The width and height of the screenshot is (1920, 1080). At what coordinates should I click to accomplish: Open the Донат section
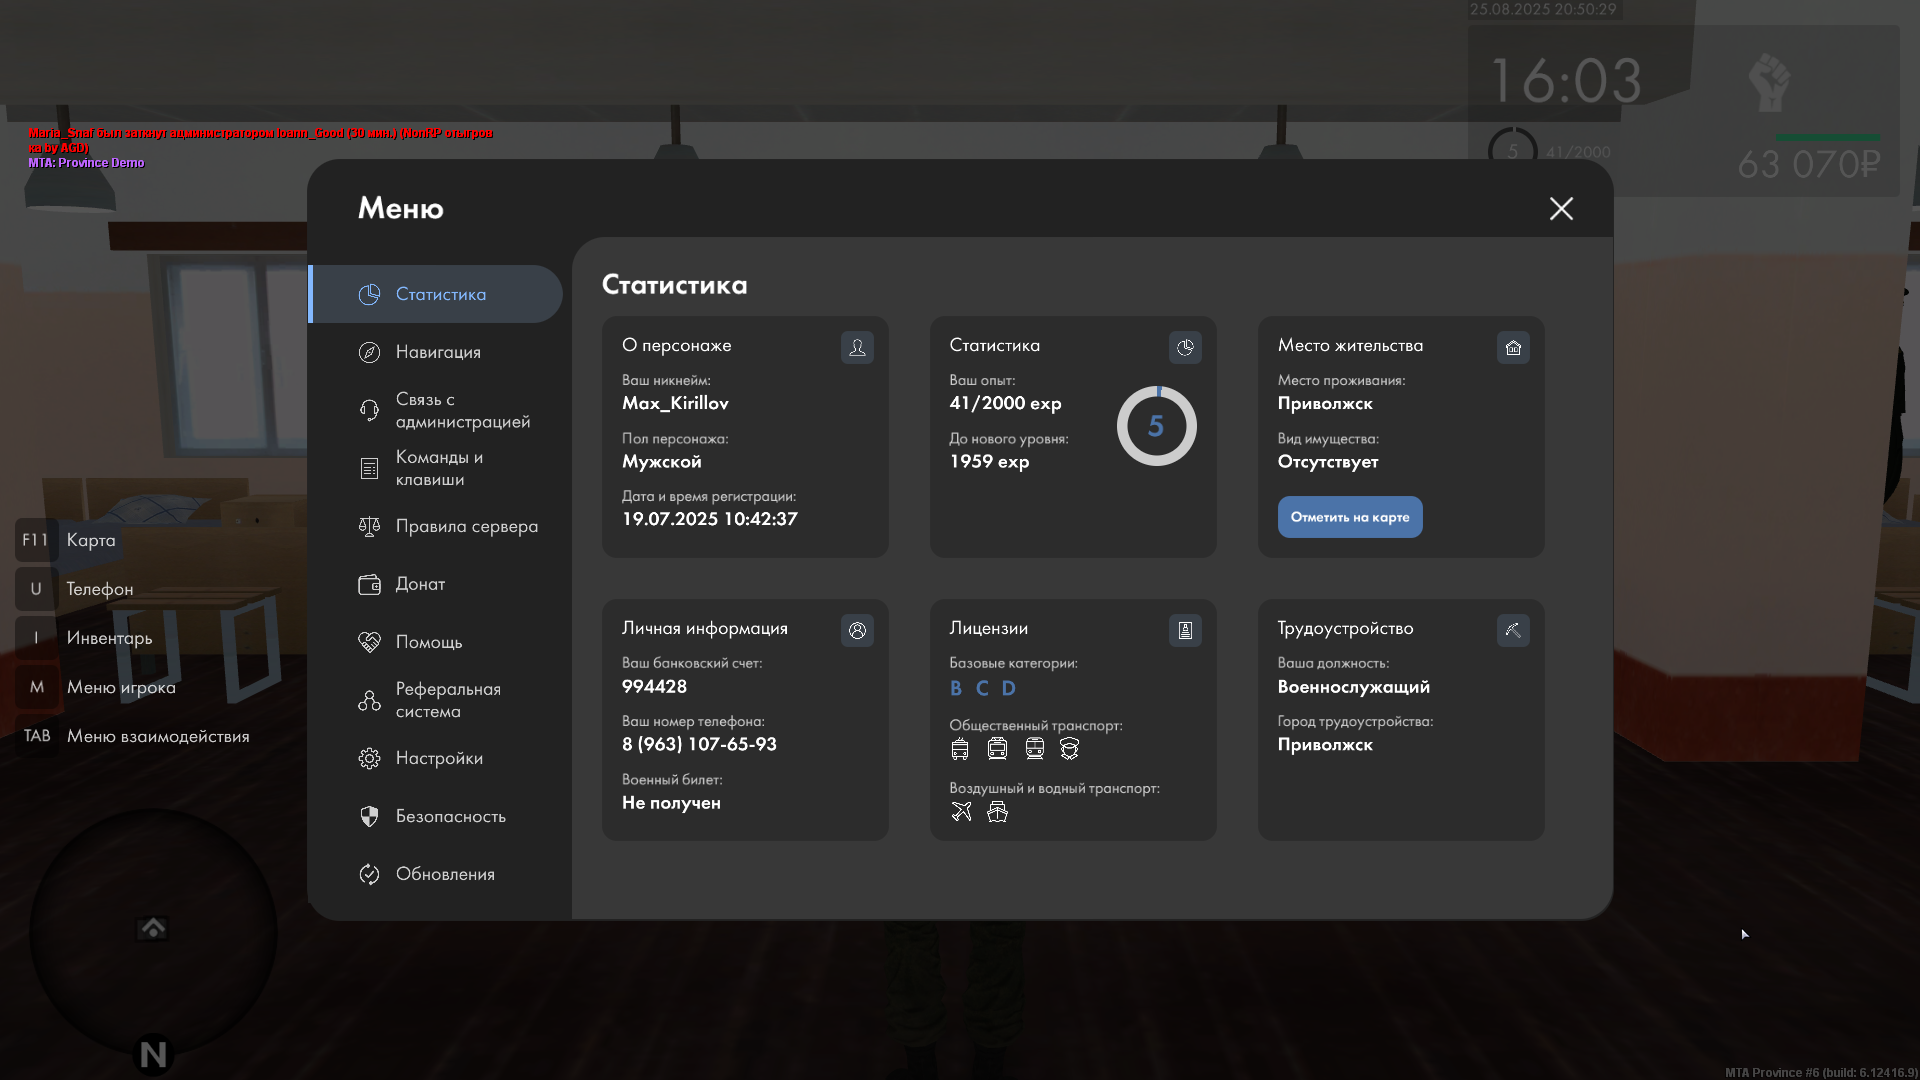[420, 584]
